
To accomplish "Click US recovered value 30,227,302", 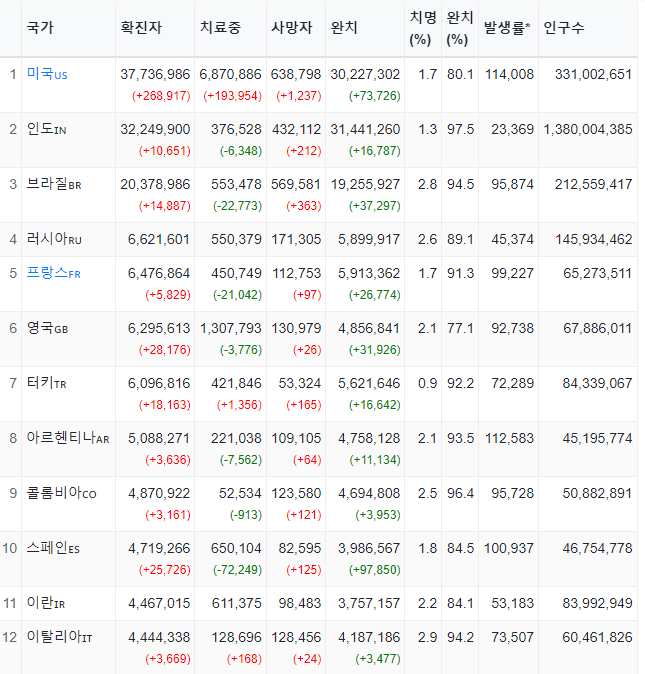I will [365, 74].
